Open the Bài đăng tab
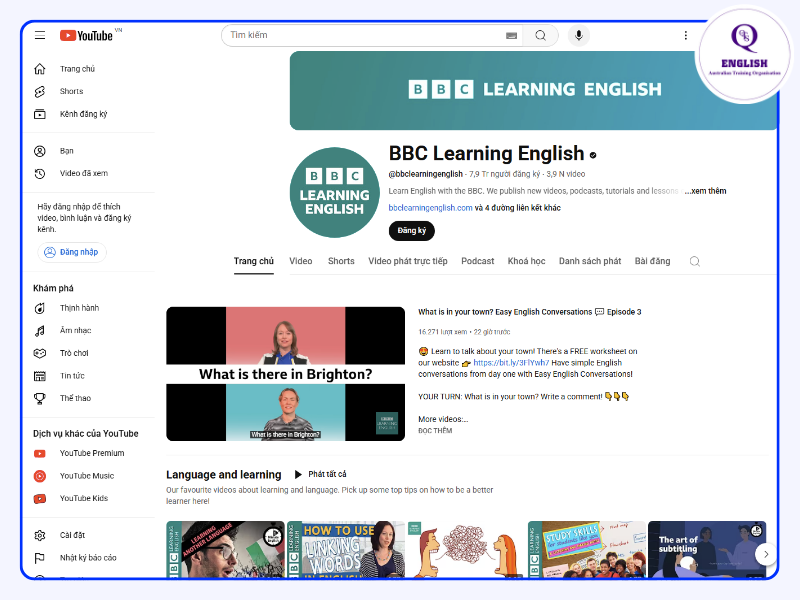This screenshot has height=600, width=800. coord(652,261)
